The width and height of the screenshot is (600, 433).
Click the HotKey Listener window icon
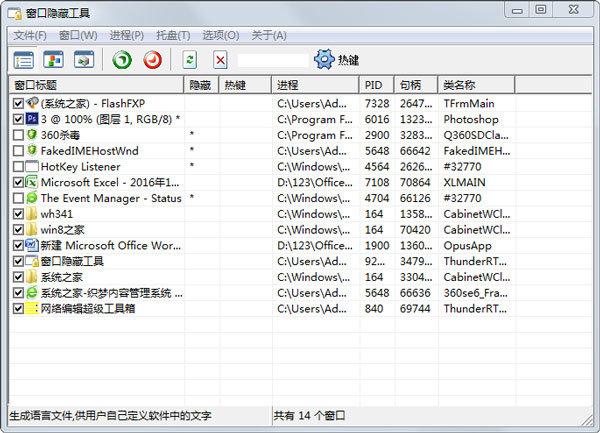32,166
